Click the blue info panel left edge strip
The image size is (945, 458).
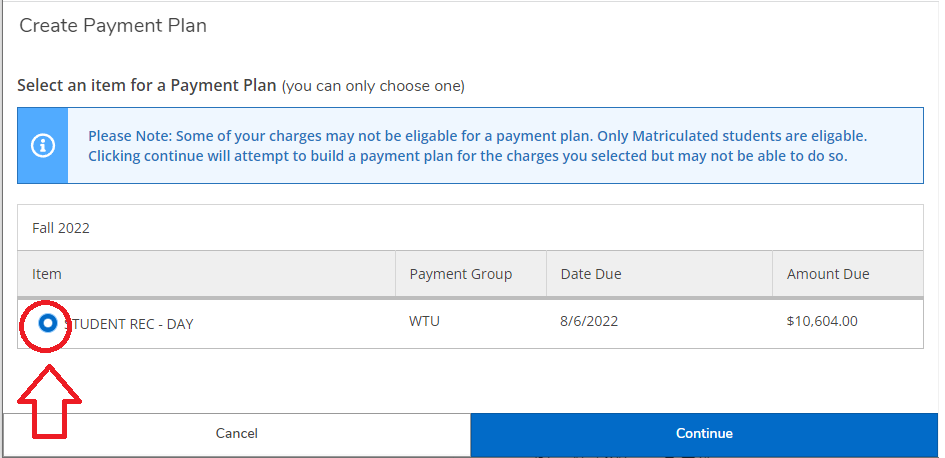(43, 146)
